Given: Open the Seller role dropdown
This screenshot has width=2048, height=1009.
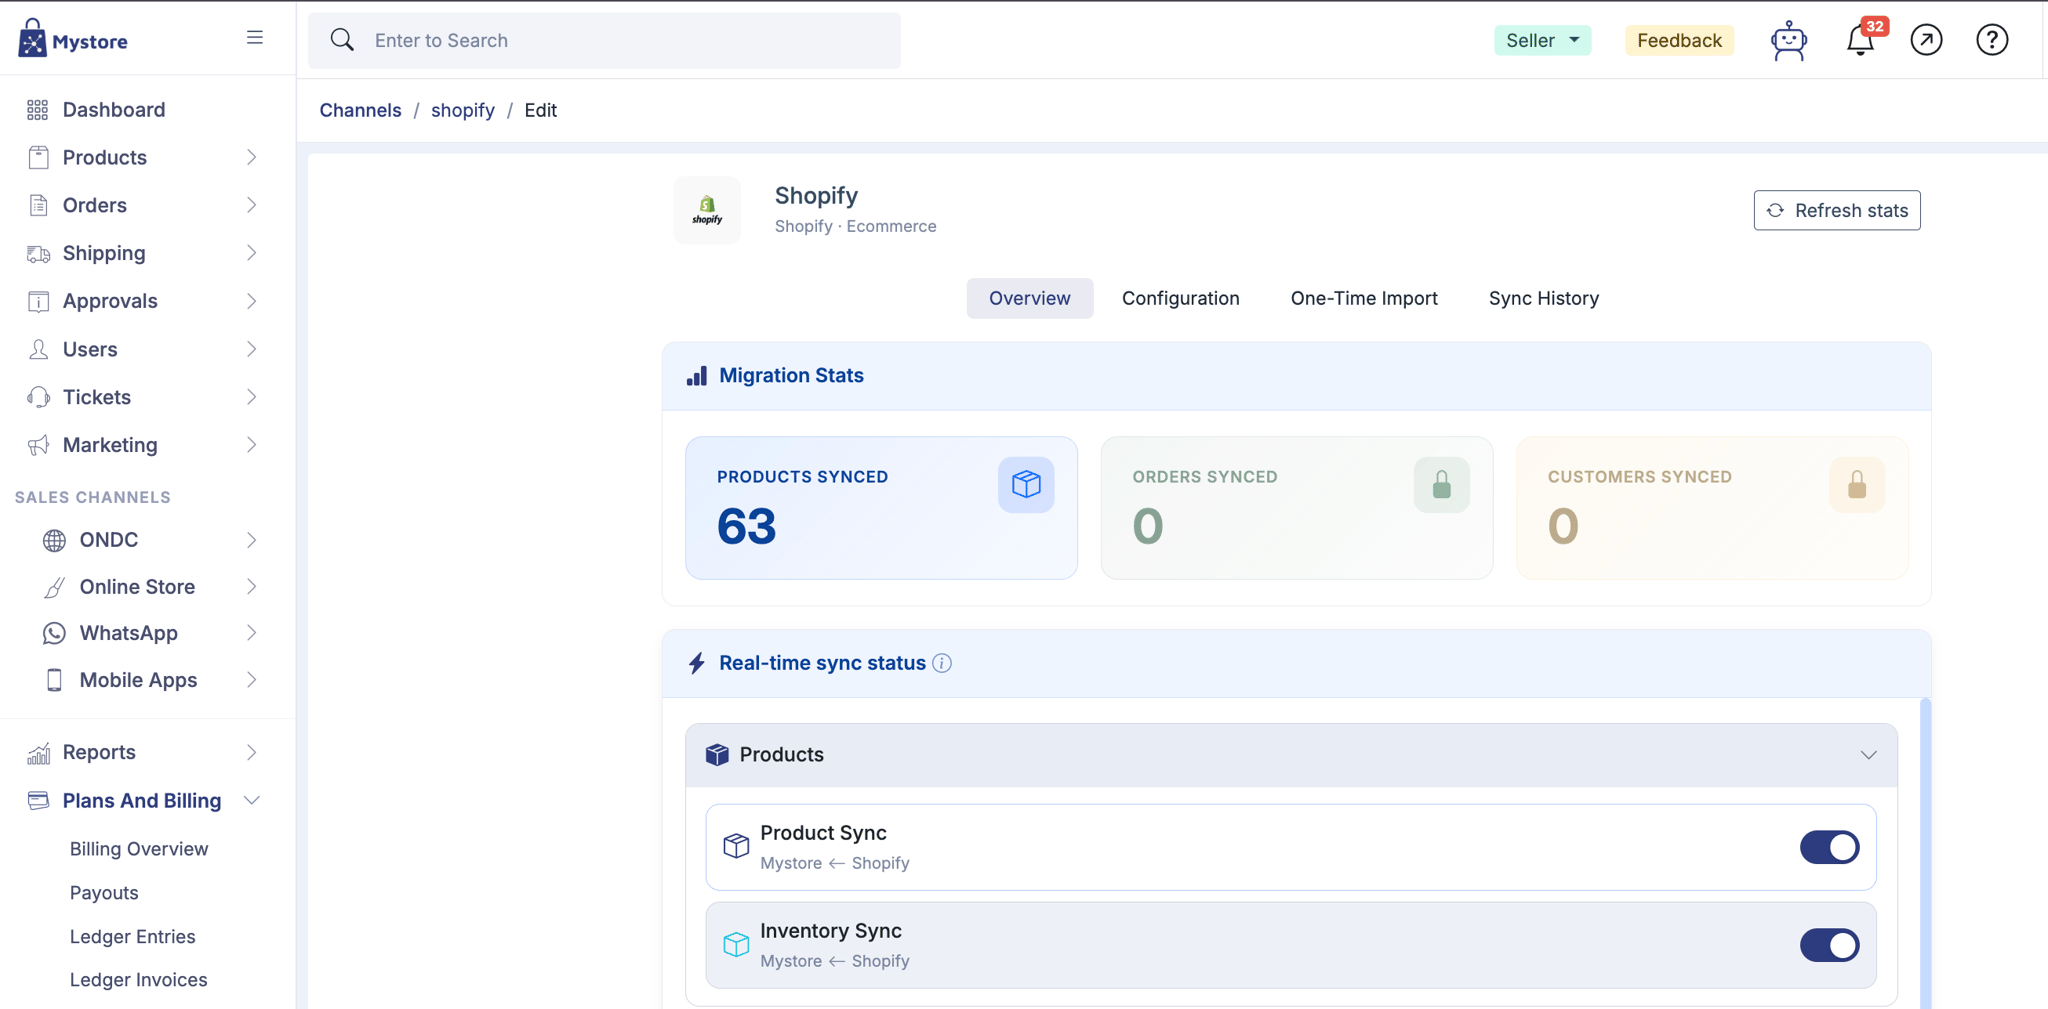Looking at the screenshot, I should pos(1542,40).
